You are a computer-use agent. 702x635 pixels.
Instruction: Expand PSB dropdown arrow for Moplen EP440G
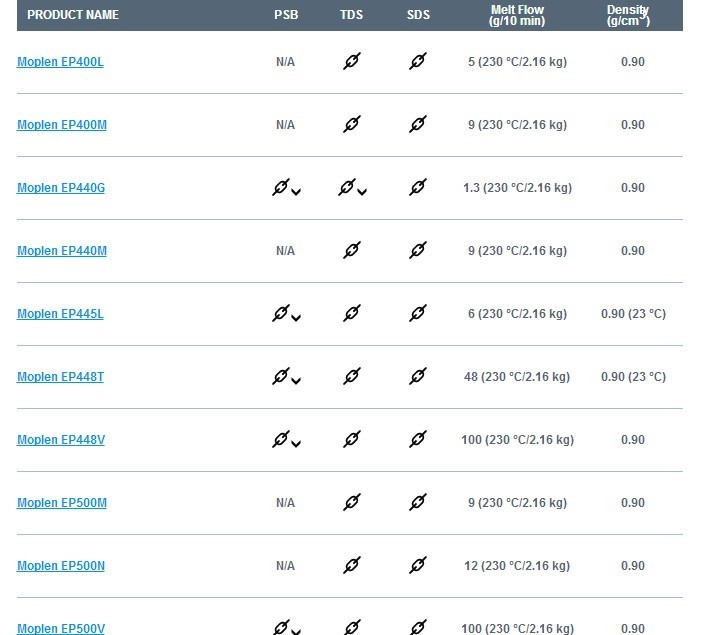(296, 192)
